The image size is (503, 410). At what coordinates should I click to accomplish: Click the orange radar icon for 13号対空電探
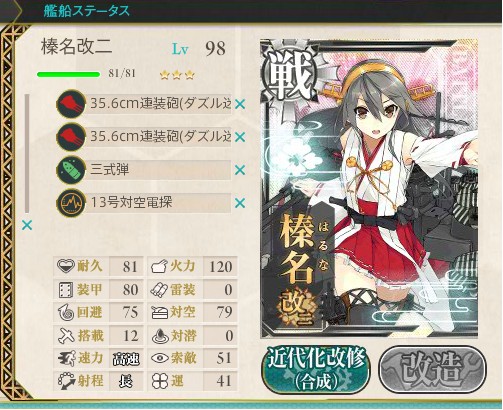click(70, 203)
